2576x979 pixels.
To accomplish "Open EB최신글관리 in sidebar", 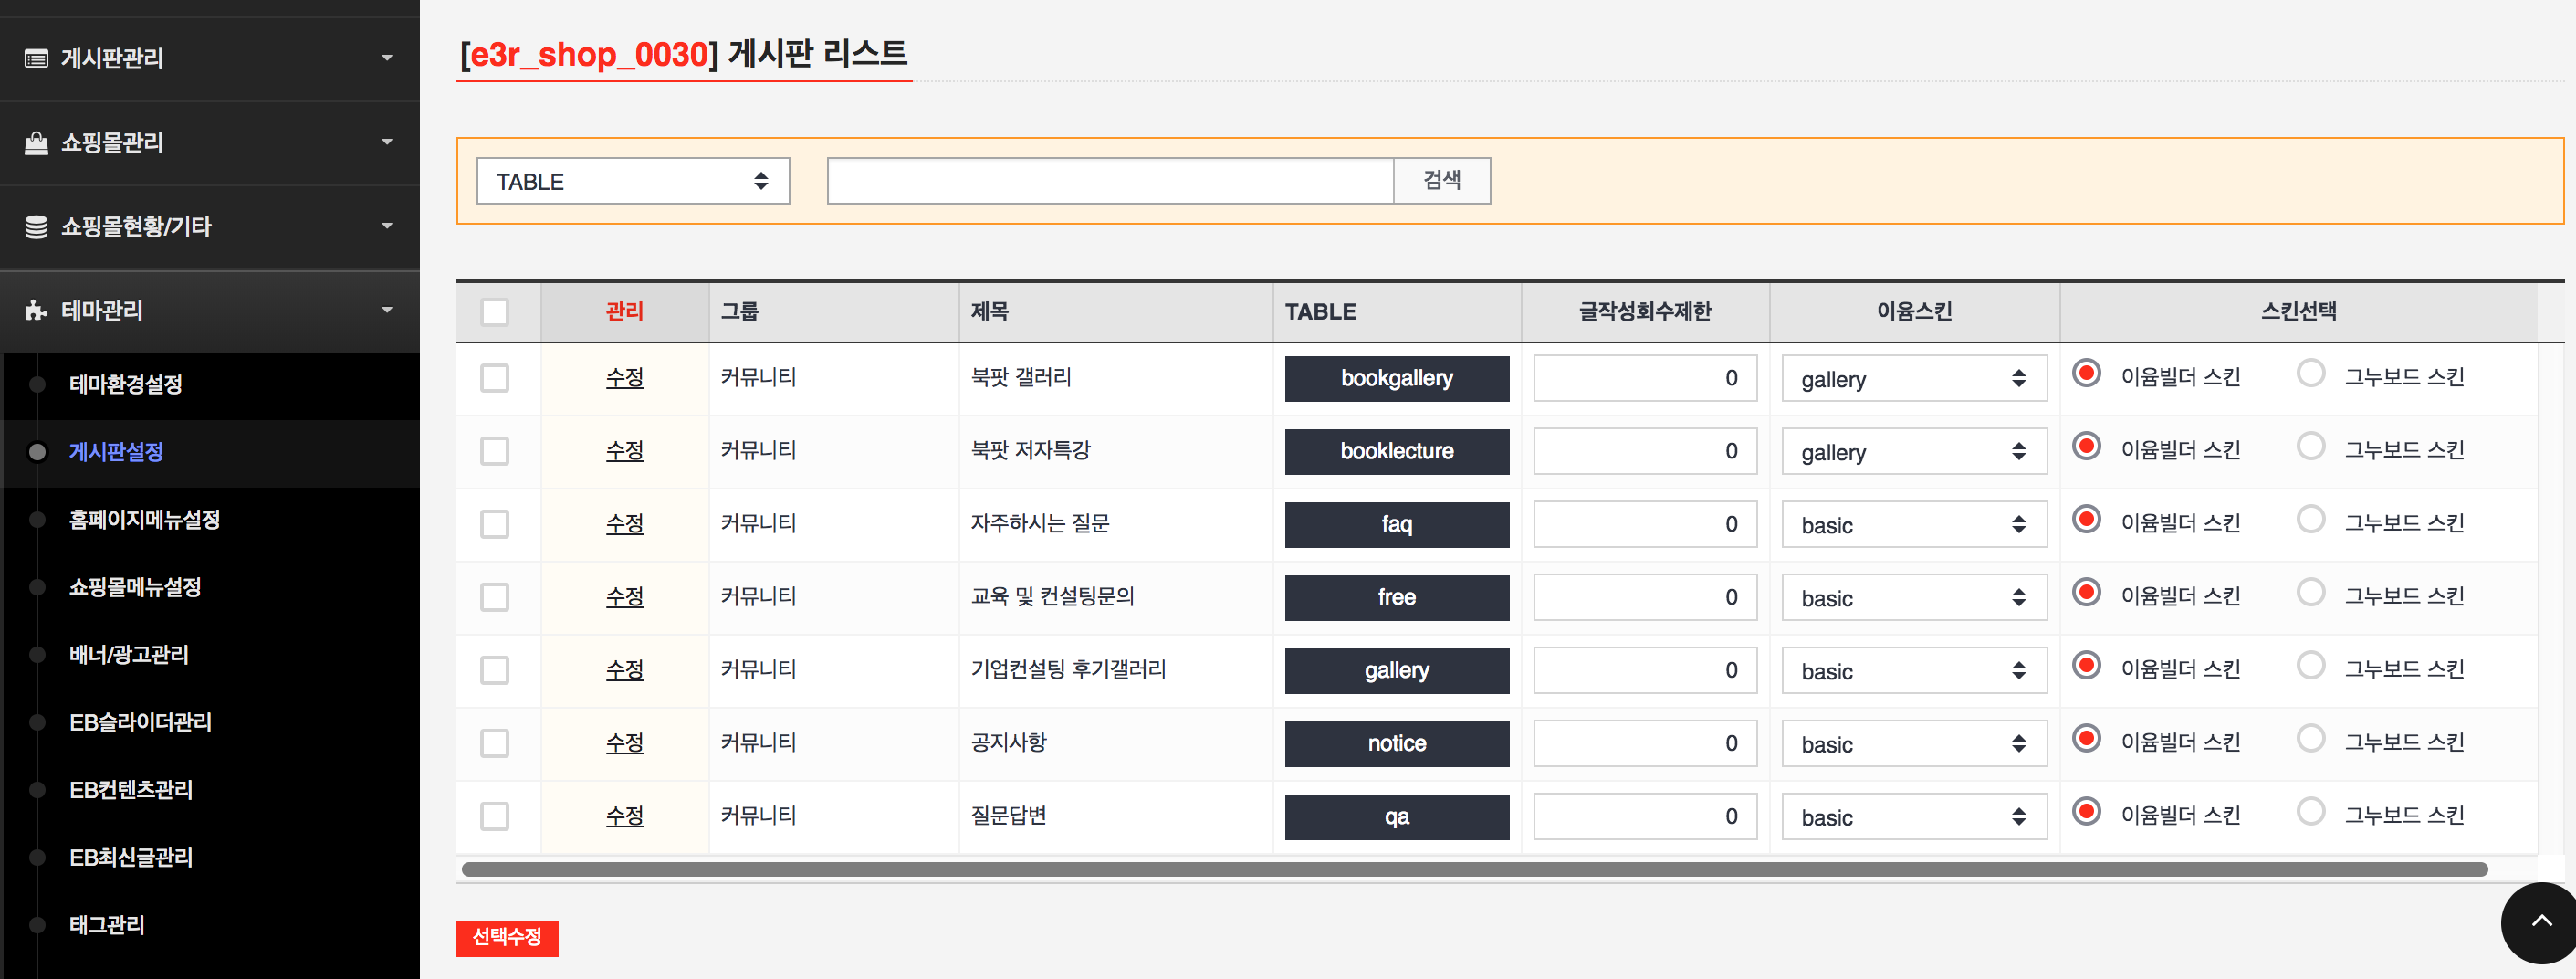I will (x=131, y=857).
